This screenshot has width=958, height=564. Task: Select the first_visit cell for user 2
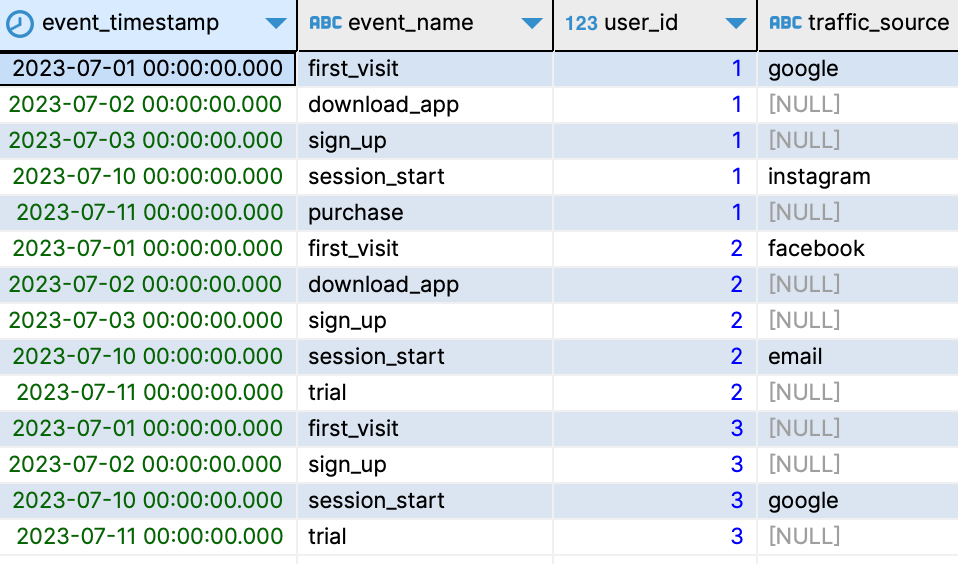[x=425, y=249]
